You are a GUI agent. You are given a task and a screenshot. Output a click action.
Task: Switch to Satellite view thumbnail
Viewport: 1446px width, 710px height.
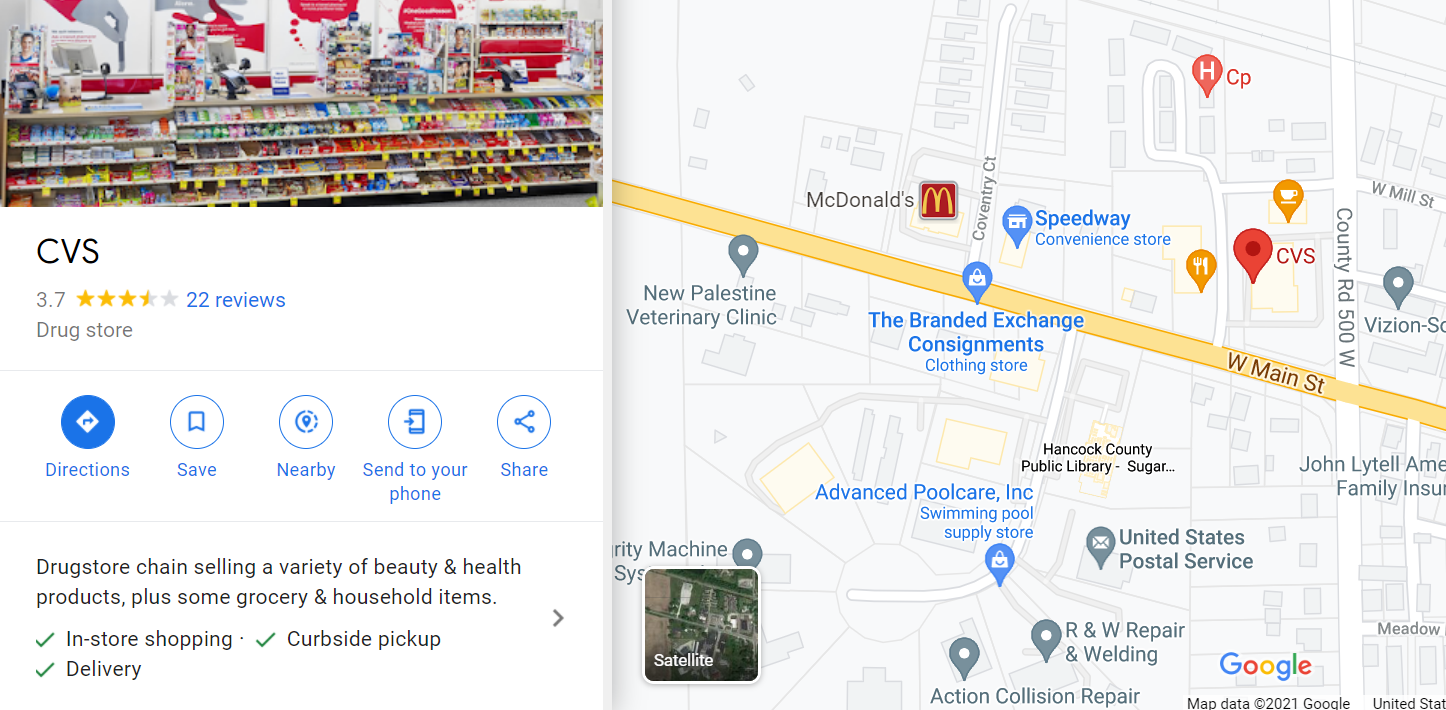click(702, 625)
